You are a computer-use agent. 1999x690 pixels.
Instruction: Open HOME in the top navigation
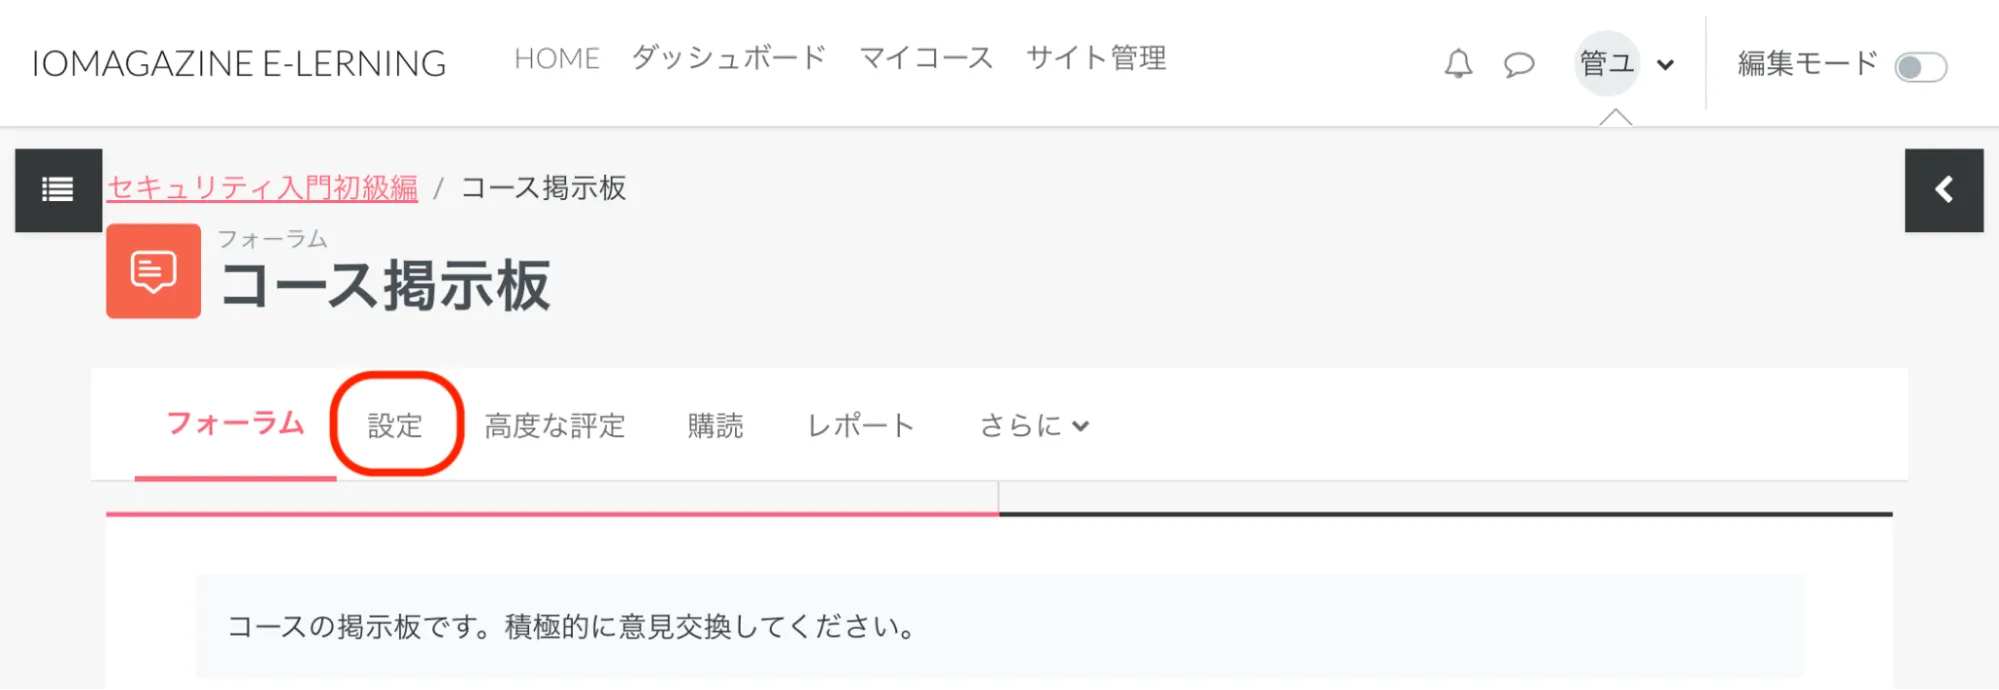coord(556,59)
